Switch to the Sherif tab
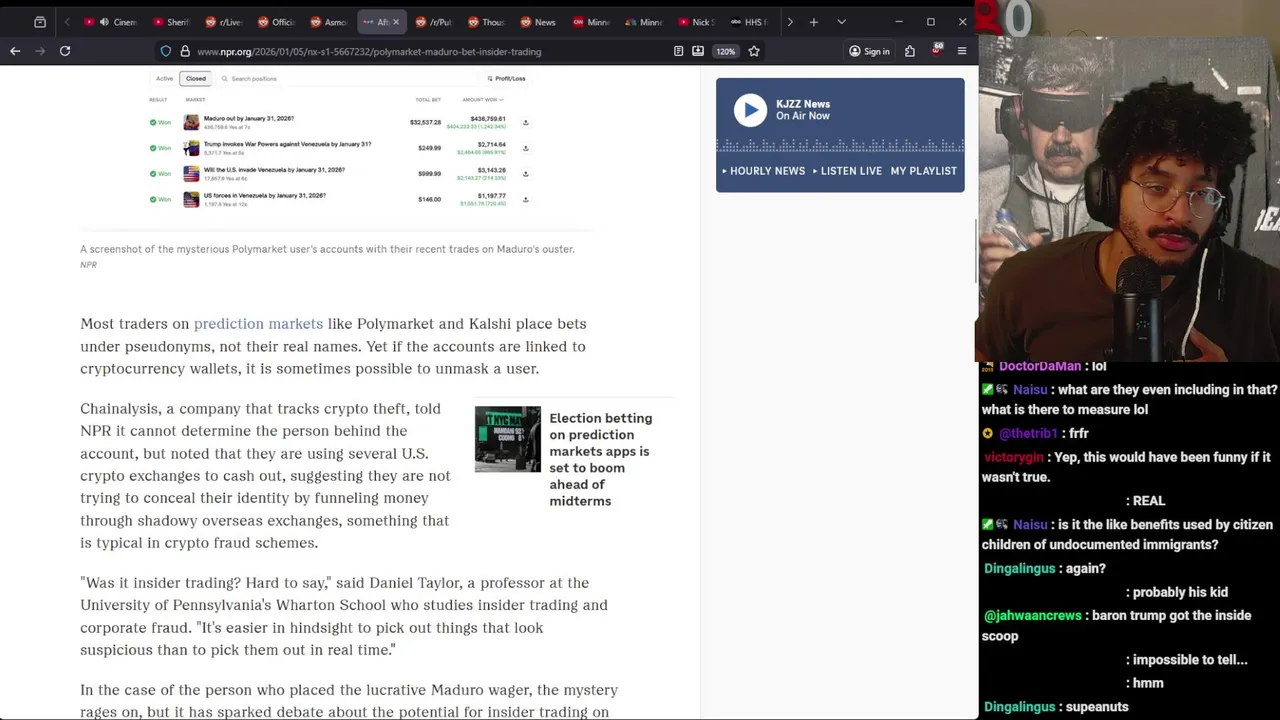Image resolution: width=1280 pixels, height=720 pixels. pyautogui.click(x=171, y=22)
